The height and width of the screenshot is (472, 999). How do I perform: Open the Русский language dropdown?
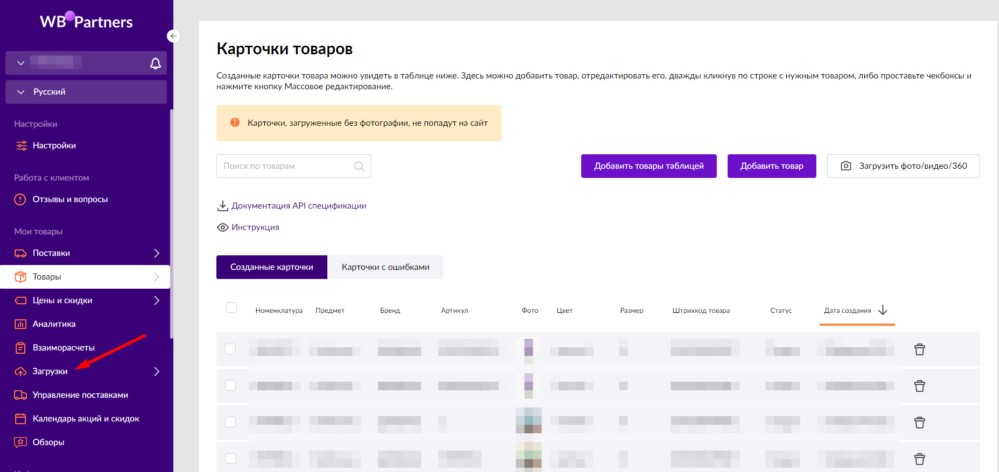click(x=86, y=92)
